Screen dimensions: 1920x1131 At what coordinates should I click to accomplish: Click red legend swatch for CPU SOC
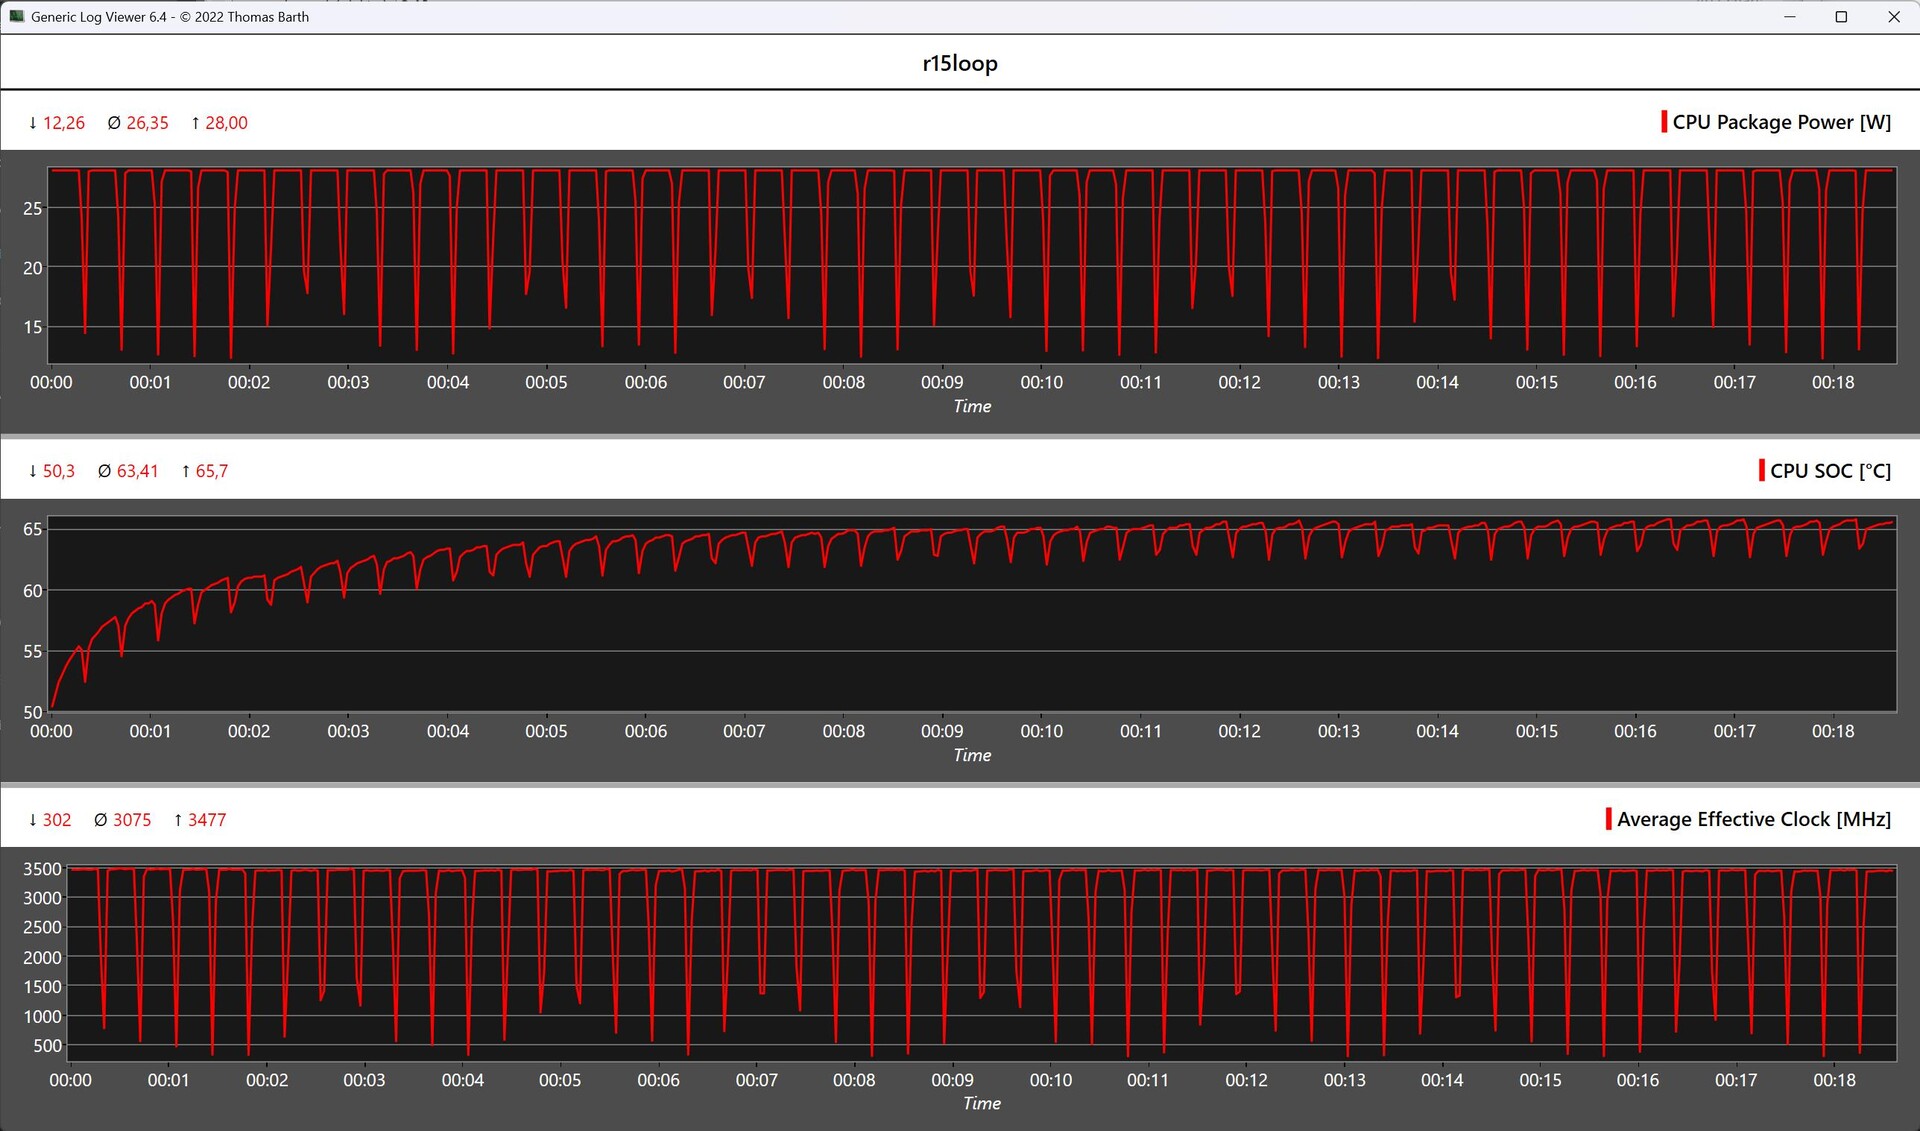coord(1761,471)
